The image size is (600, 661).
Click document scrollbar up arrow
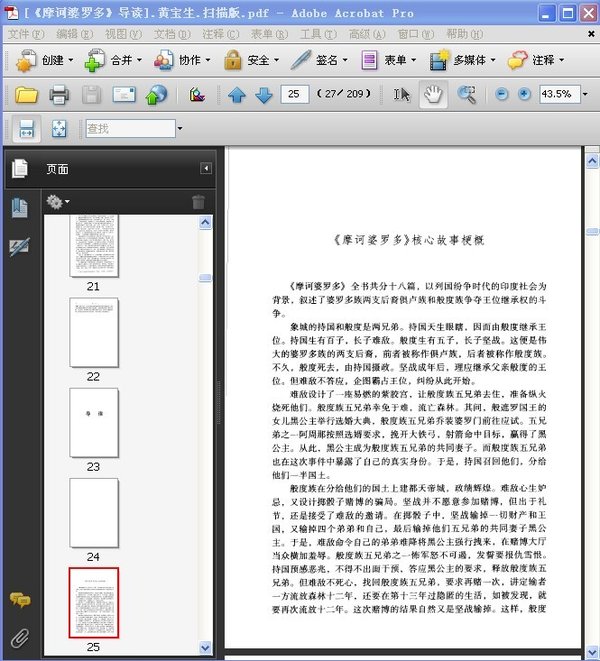[x=592, y=161]
